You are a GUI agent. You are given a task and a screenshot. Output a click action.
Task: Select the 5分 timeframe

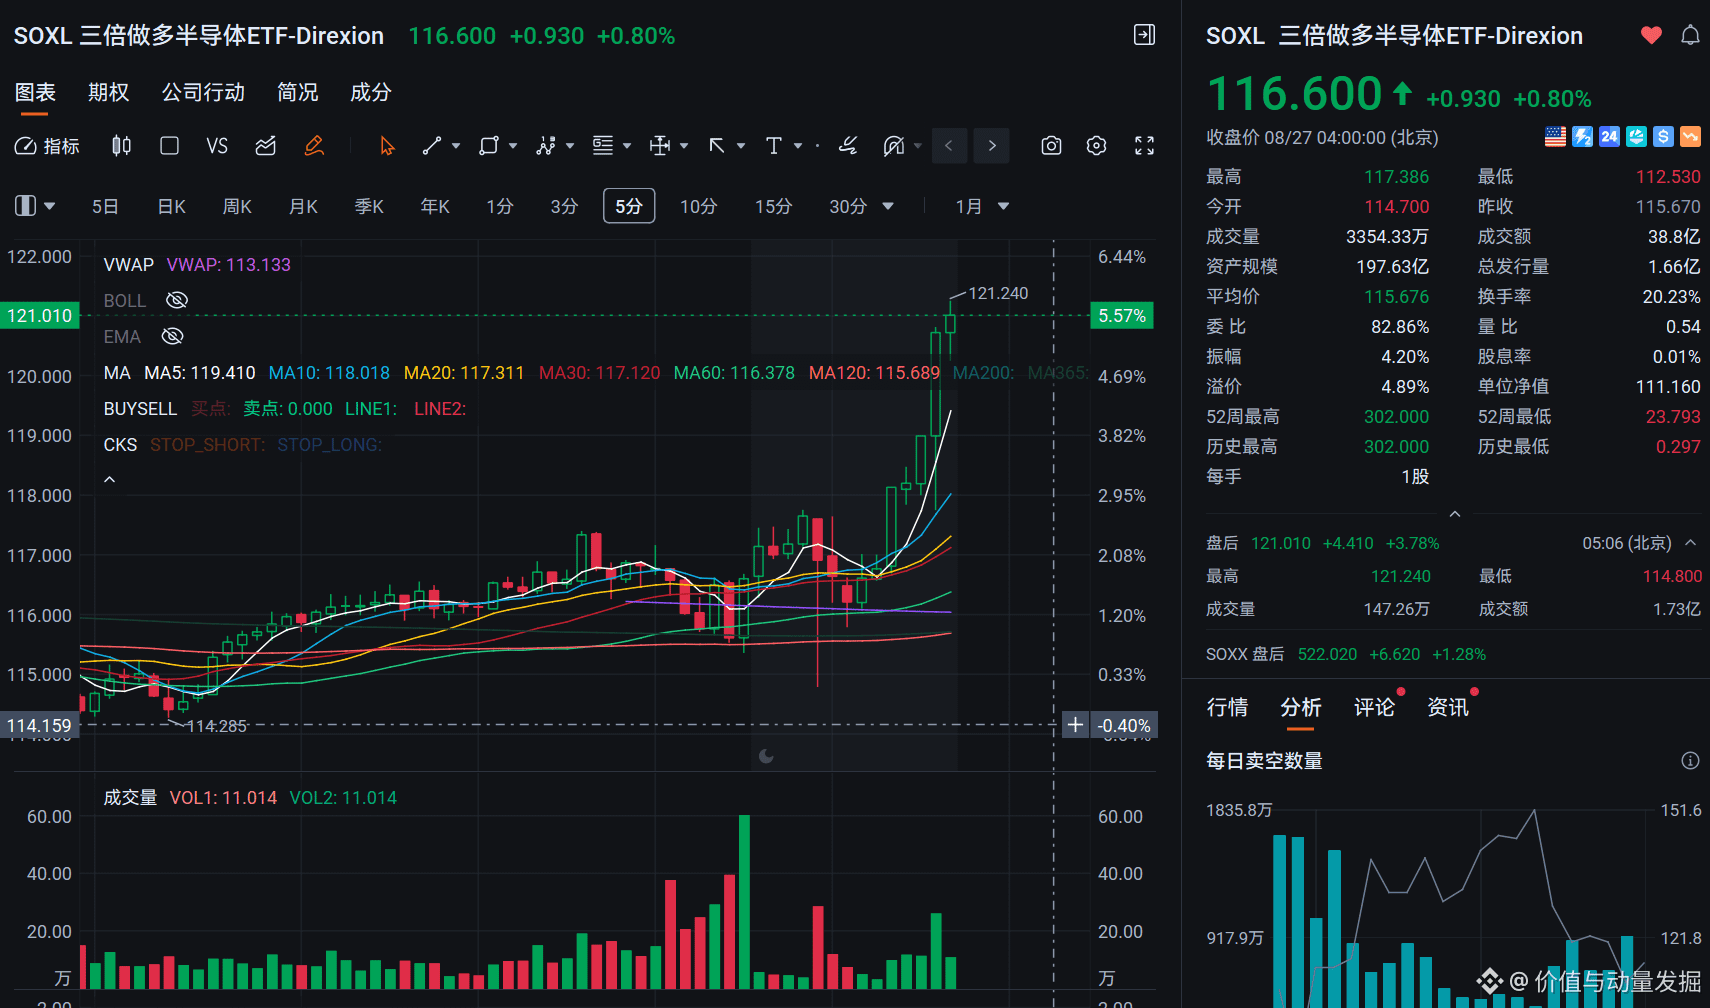coord(629,206)
